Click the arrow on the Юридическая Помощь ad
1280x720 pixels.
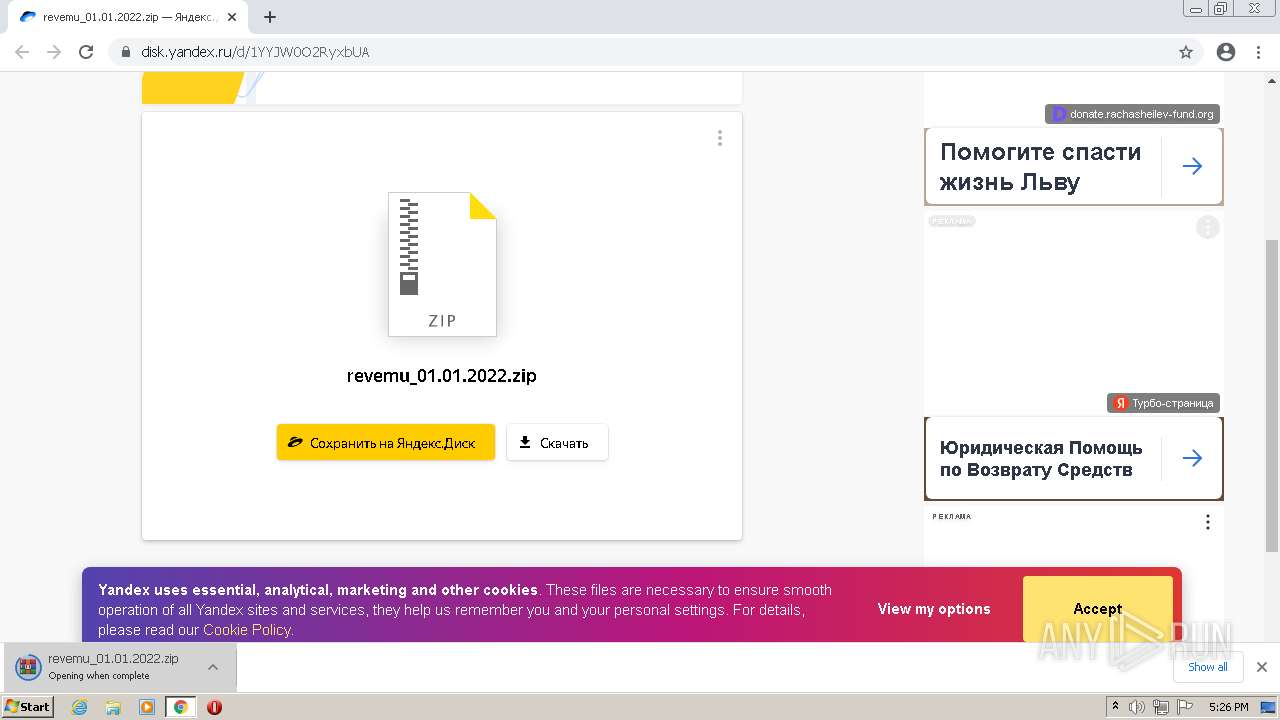[x=1192, y=458]
